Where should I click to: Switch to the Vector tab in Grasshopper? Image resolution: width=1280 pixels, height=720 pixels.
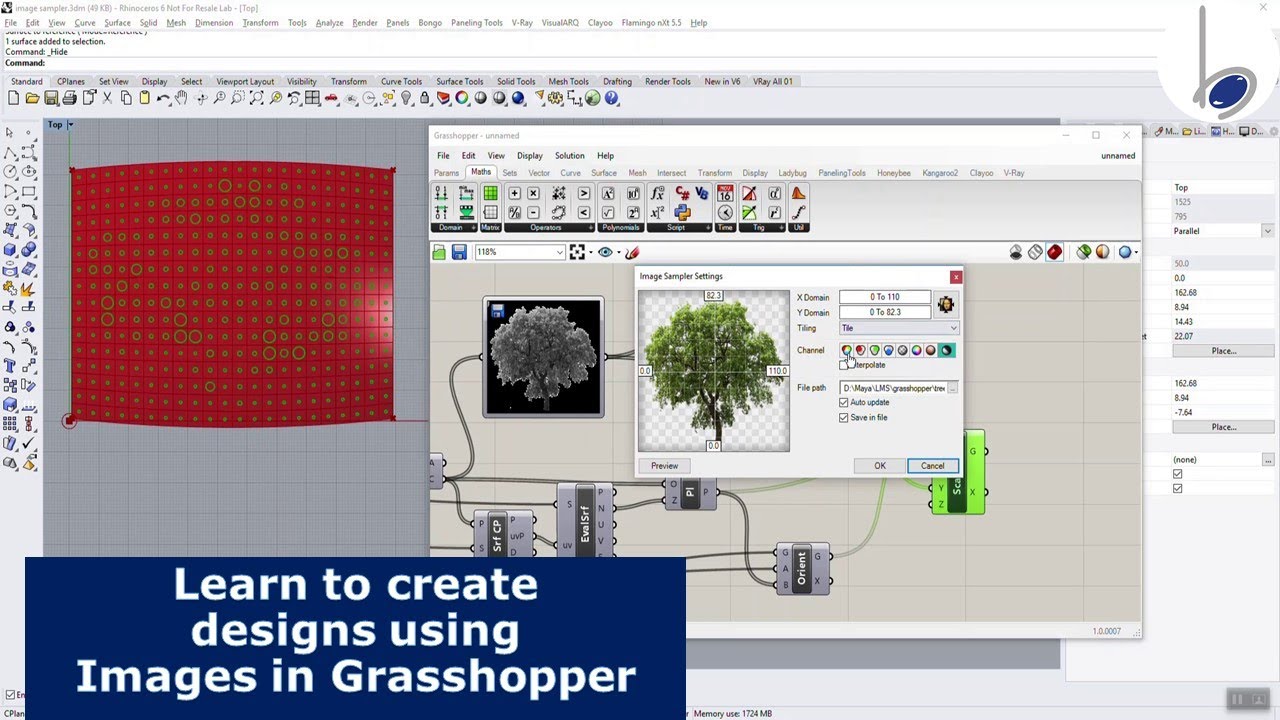coord(539,173)
